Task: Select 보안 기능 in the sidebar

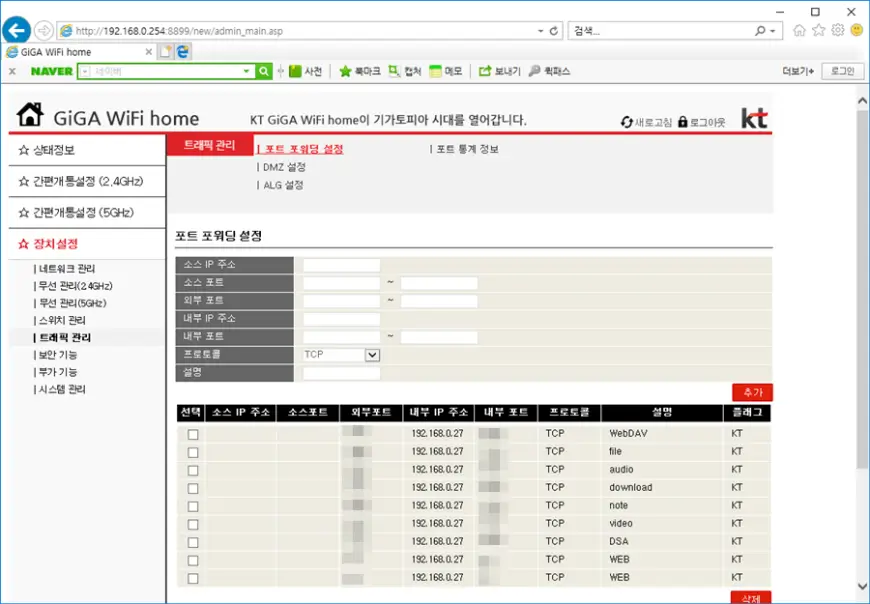Action: click(58, 355)
